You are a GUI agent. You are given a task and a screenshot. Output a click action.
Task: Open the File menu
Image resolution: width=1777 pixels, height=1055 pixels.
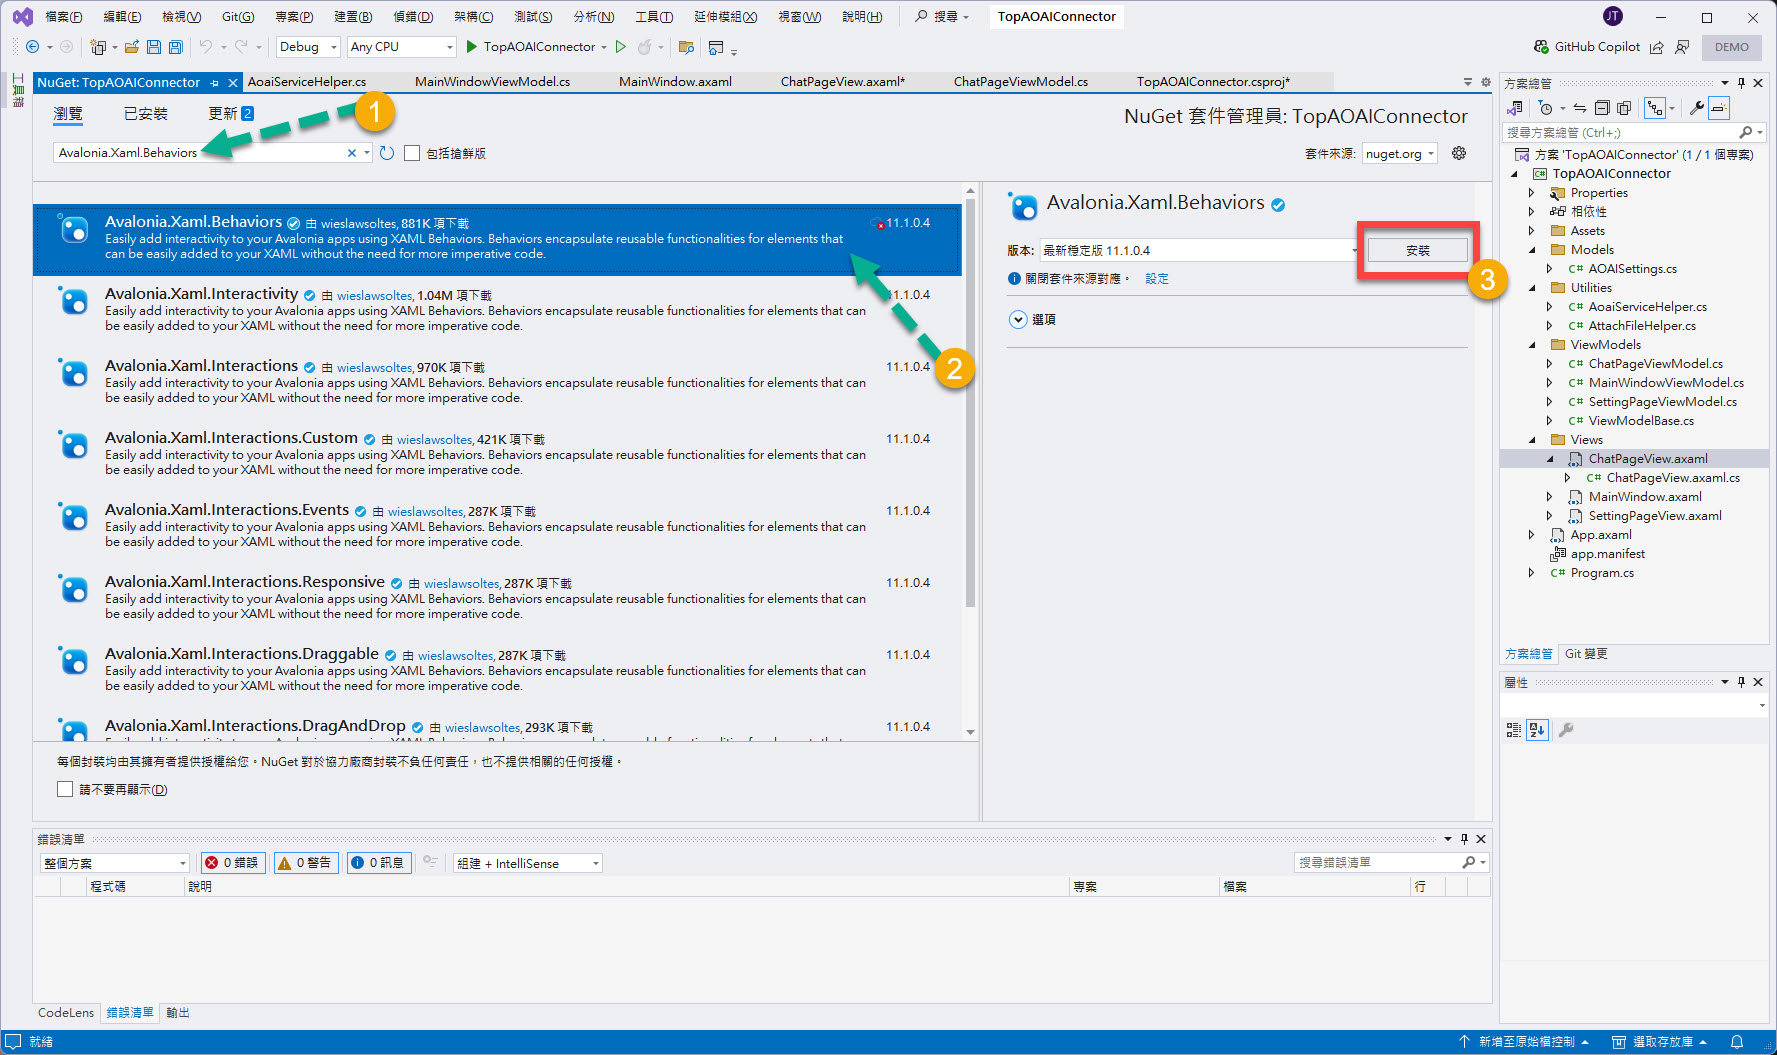(x=64, y=16)
